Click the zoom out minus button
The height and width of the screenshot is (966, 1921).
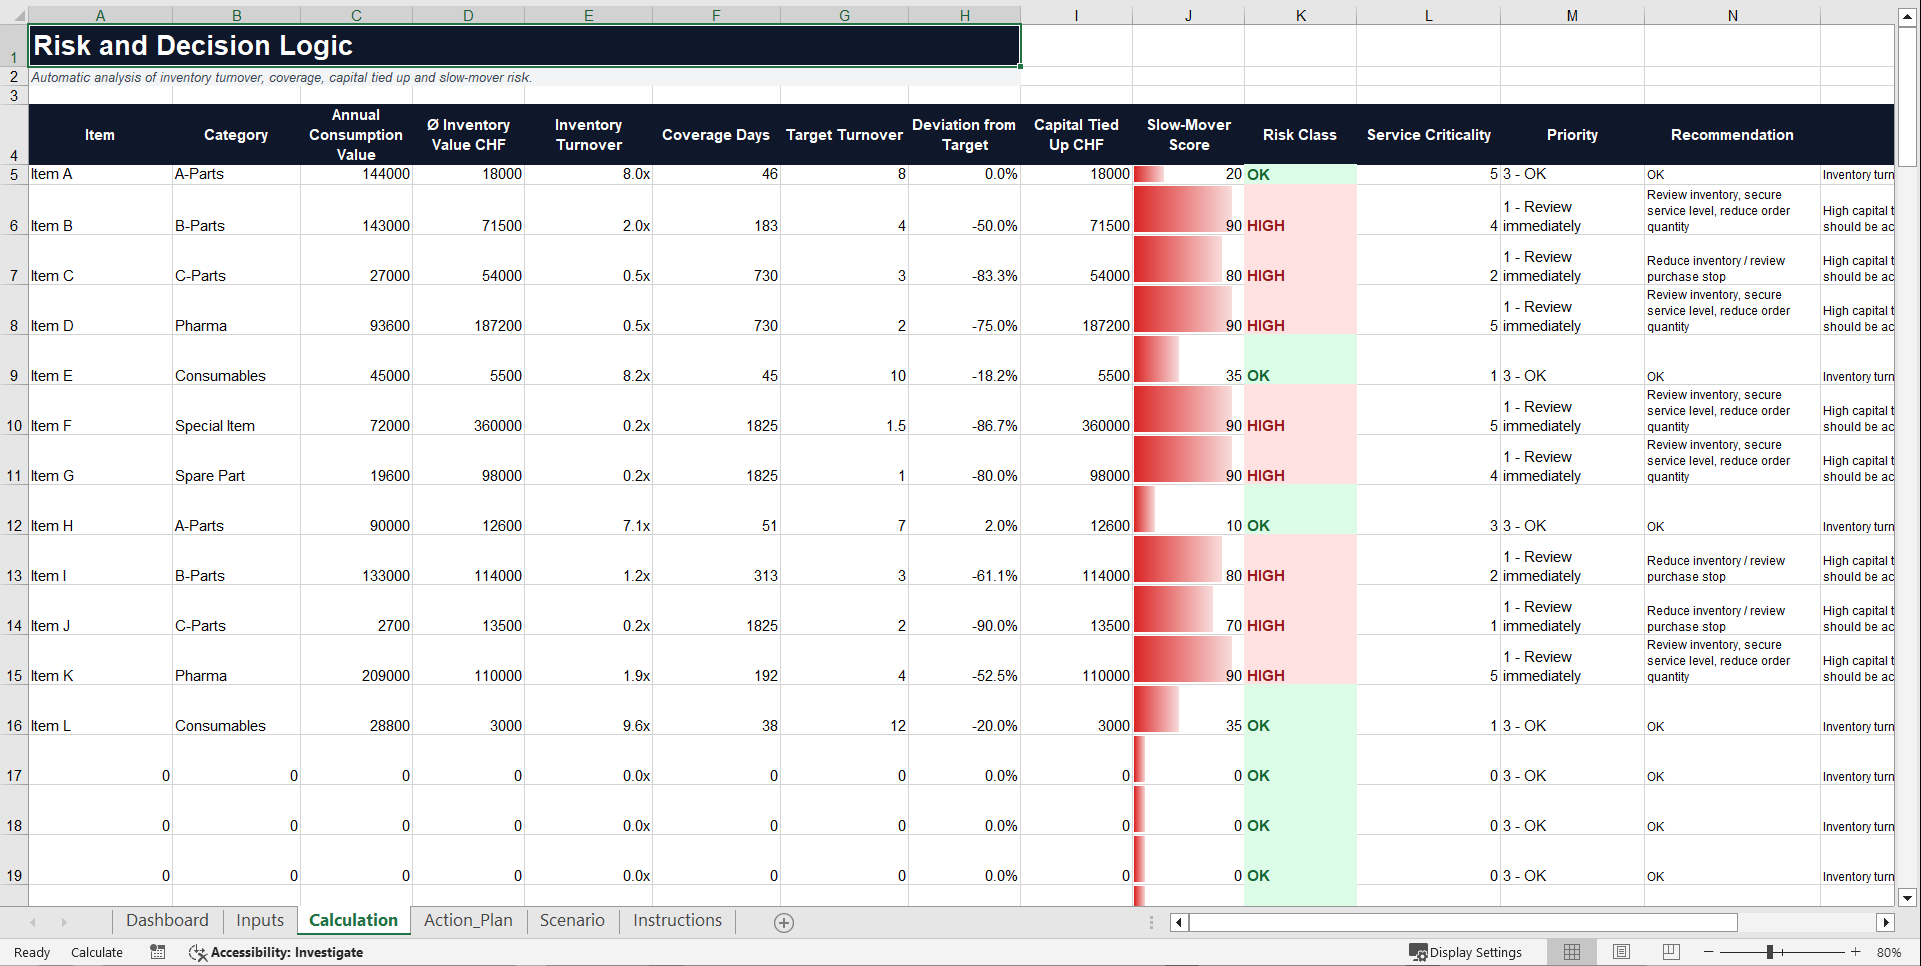point(1709,952)
